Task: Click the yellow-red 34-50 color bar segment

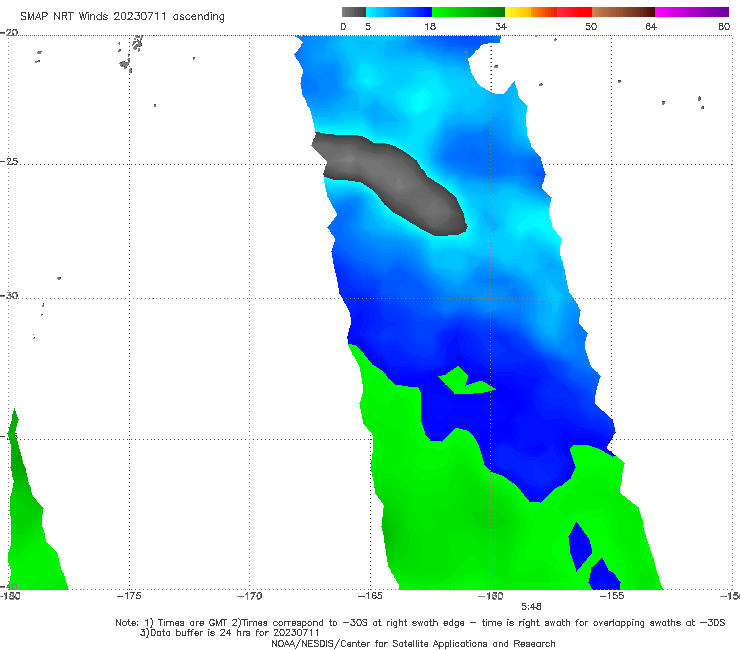Action: 548,12
